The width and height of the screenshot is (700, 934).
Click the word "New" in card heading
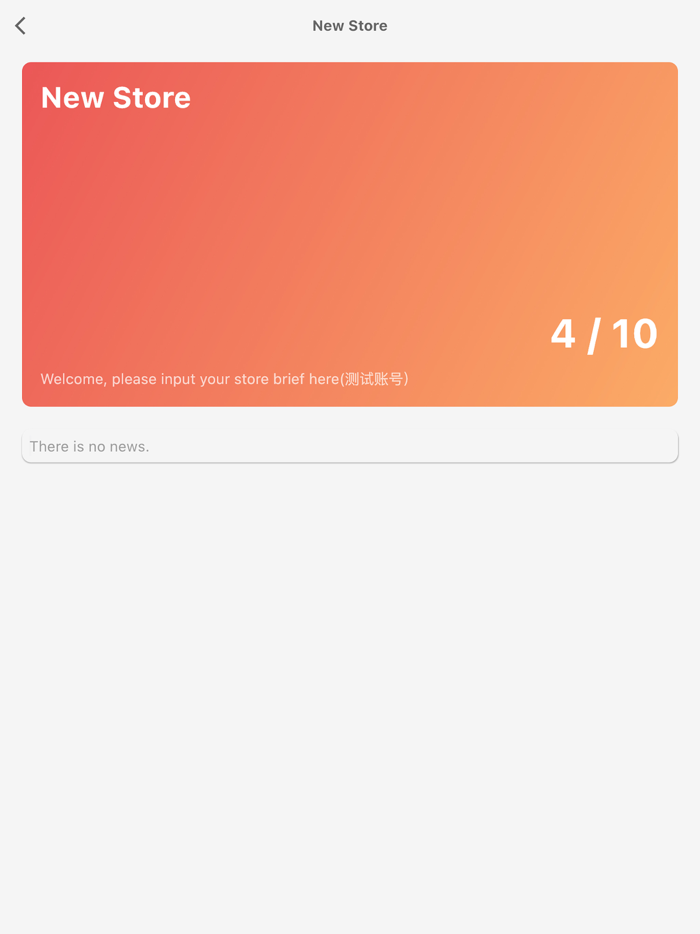tap(72, 98)
